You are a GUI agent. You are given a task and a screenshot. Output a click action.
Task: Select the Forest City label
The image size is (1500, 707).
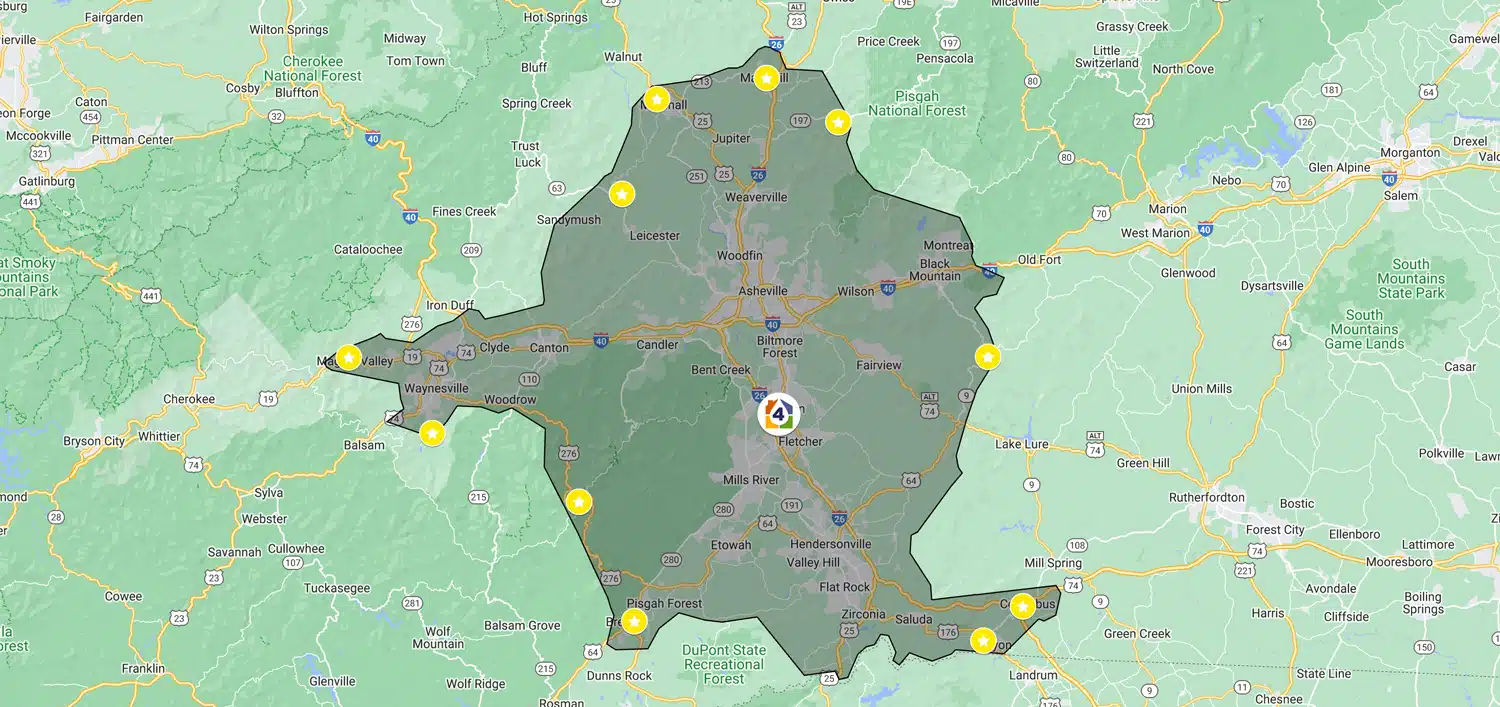pyautogui.click(x=1275, y=530)
